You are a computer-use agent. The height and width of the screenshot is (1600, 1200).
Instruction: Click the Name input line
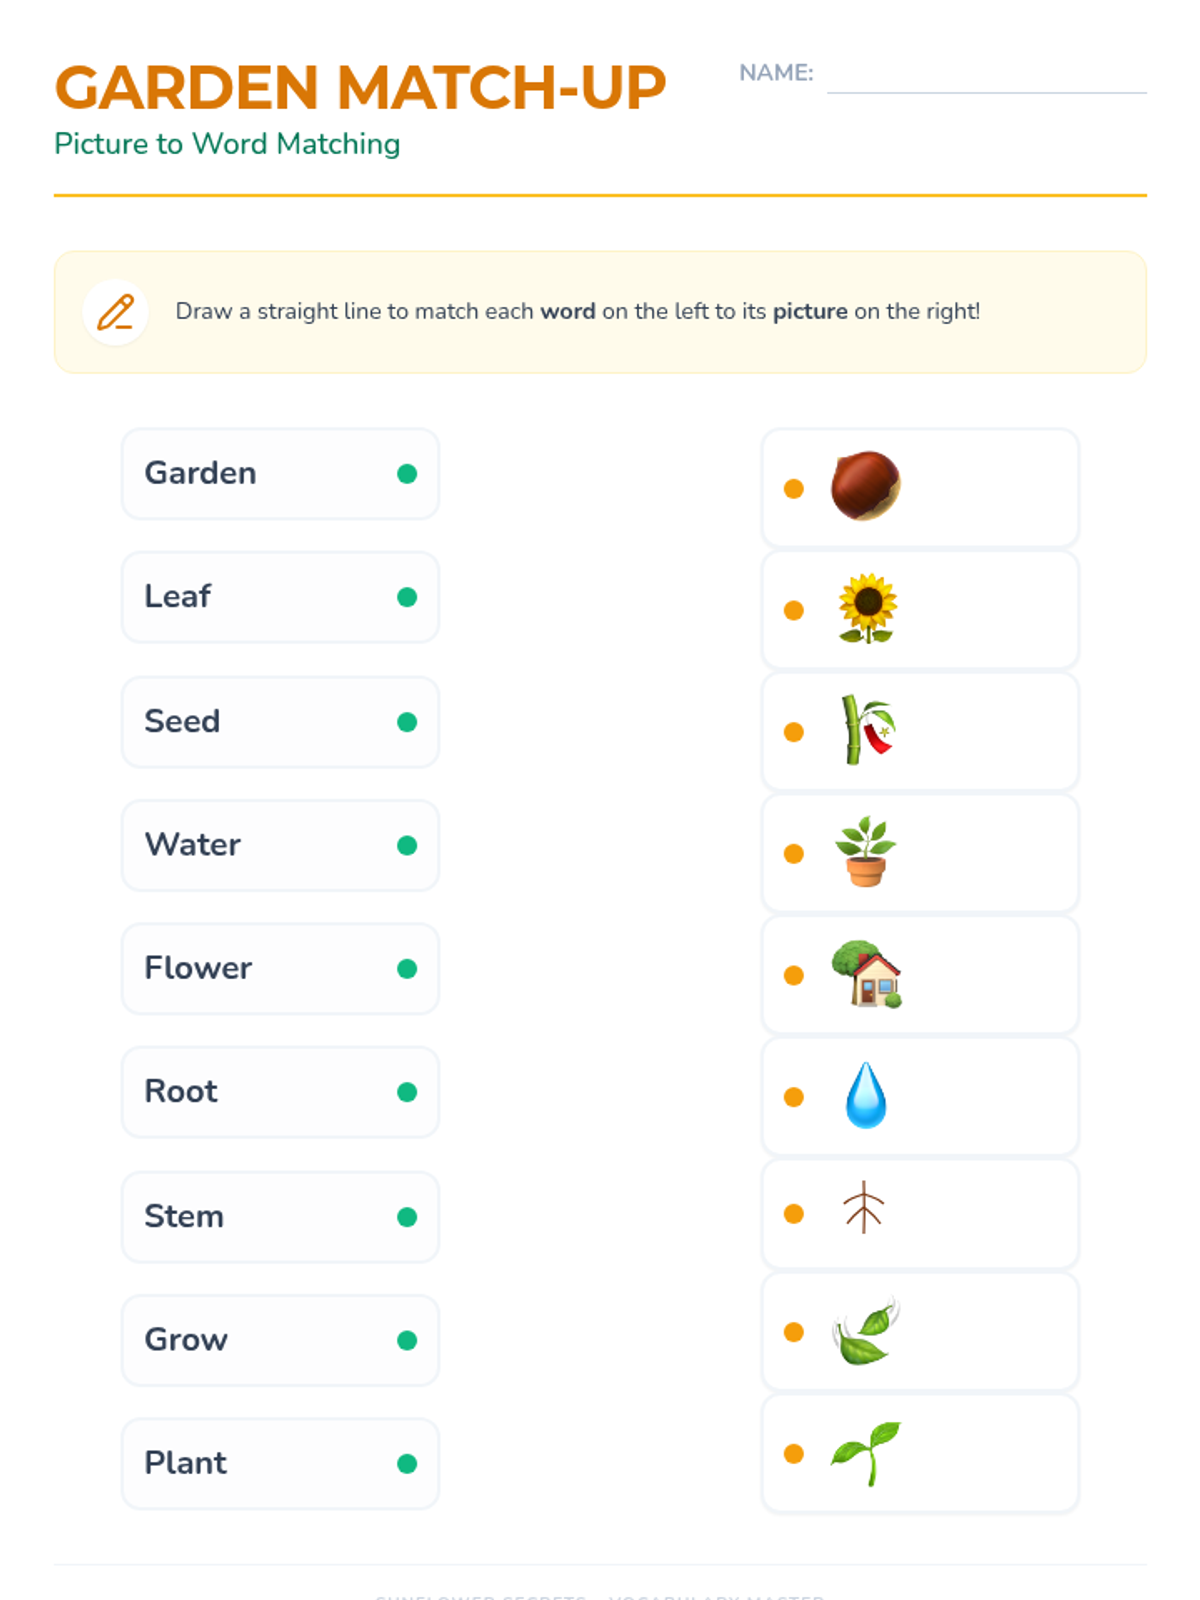[986, 76]
